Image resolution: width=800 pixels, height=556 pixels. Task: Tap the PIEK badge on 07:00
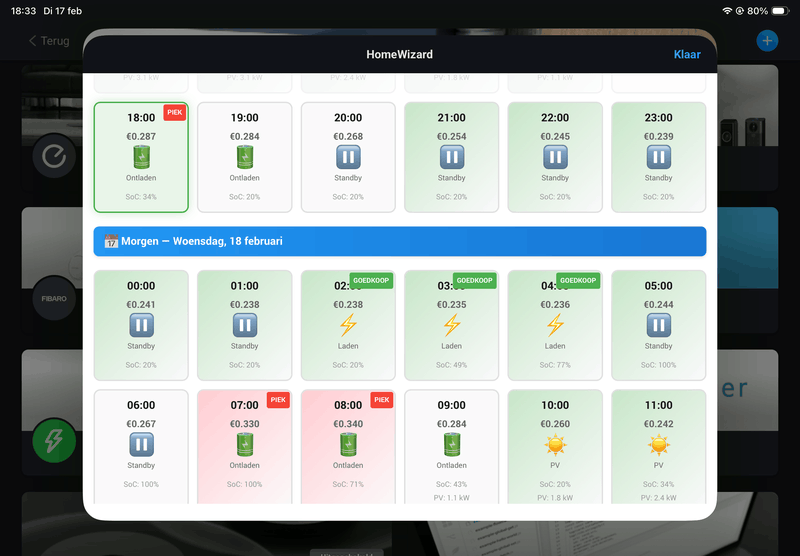click(278, 400)
